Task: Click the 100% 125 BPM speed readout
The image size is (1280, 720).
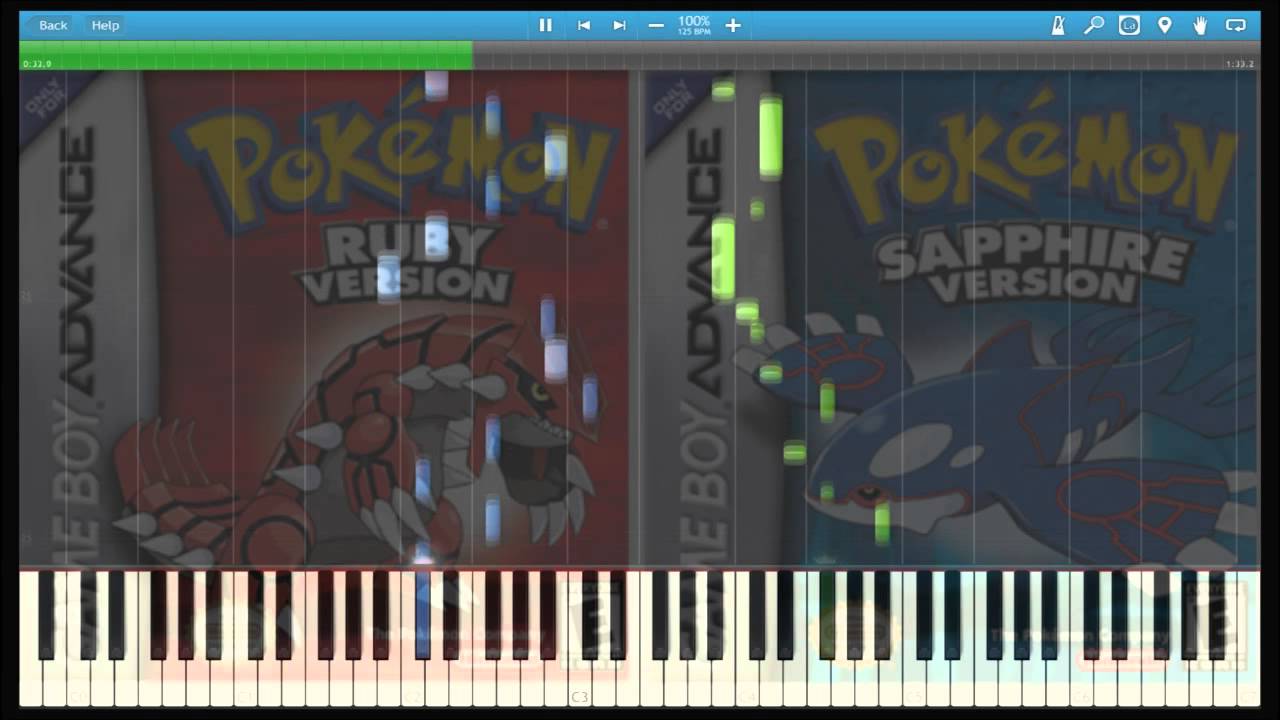Action: (694, 25)
